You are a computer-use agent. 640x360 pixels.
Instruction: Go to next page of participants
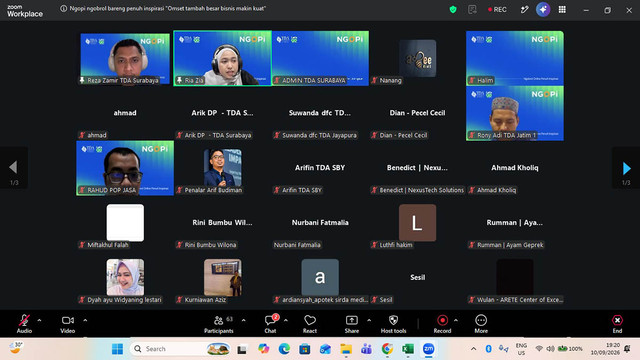tap(626, 168)
